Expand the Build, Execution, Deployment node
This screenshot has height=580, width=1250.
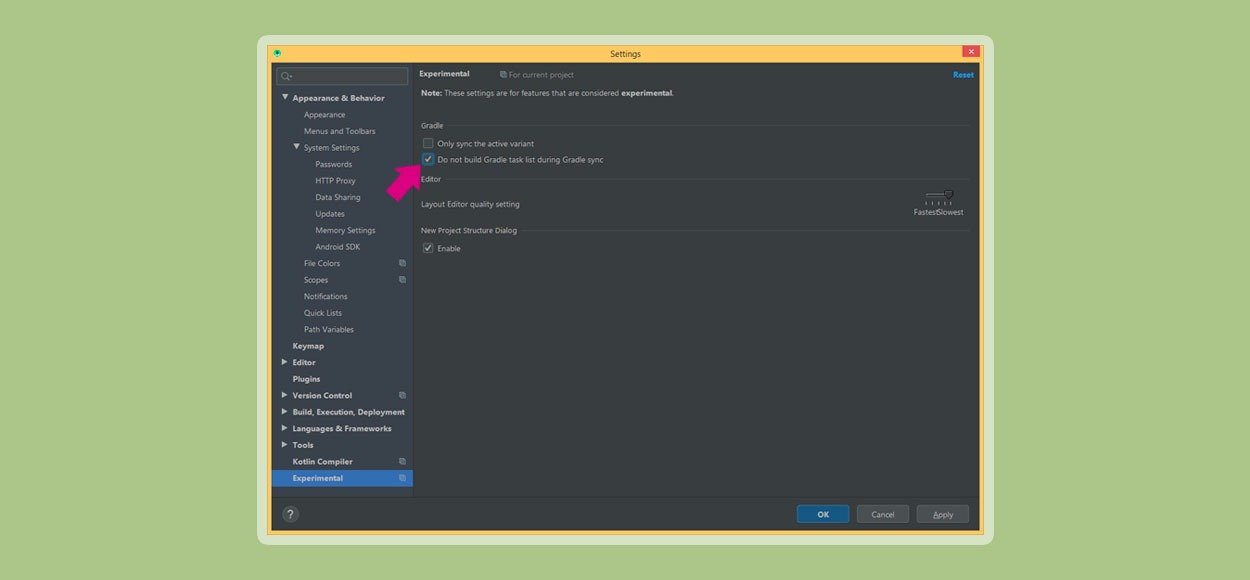285,411
